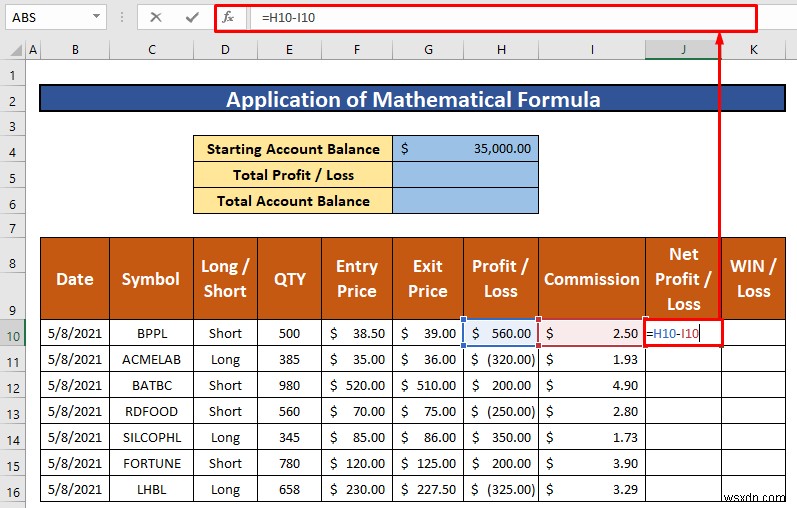Cancel the formula entry with X icon
The image size is (797, 508).
click(x=156, y=17)
